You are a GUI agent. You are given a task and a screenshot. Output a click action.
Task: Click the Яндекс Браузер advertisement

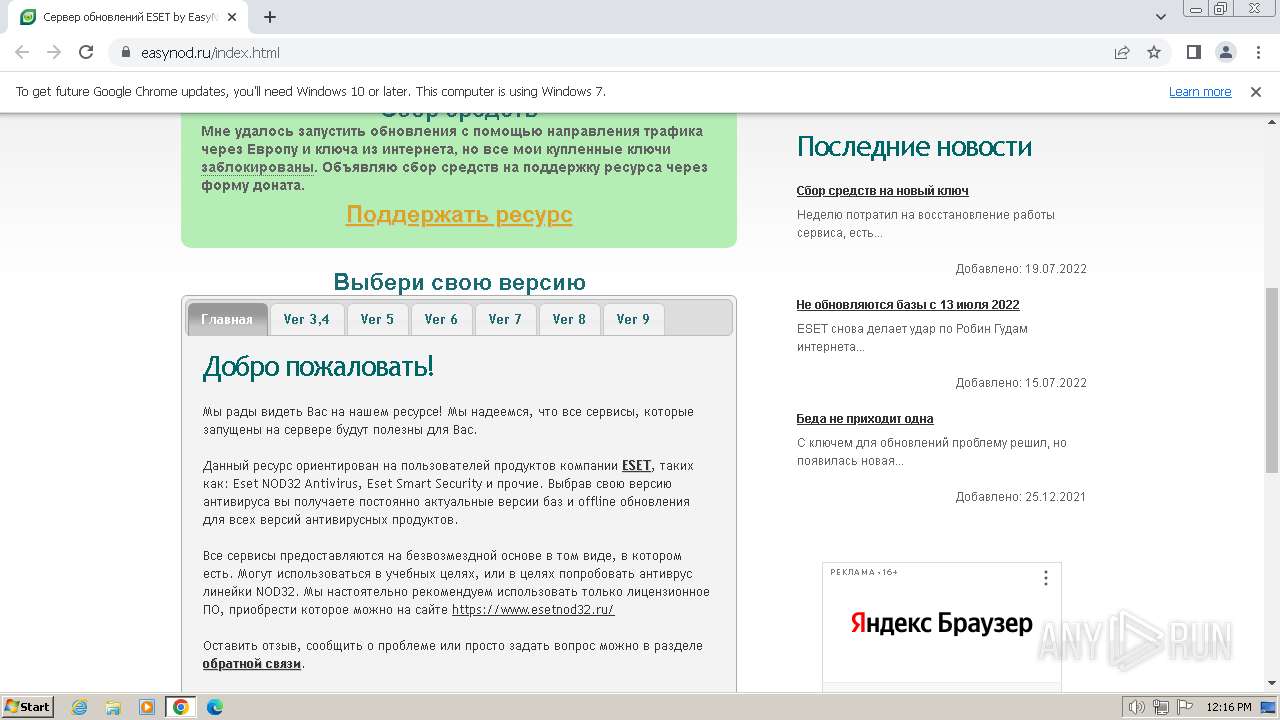pyautogui.click(x=942, y=624)
